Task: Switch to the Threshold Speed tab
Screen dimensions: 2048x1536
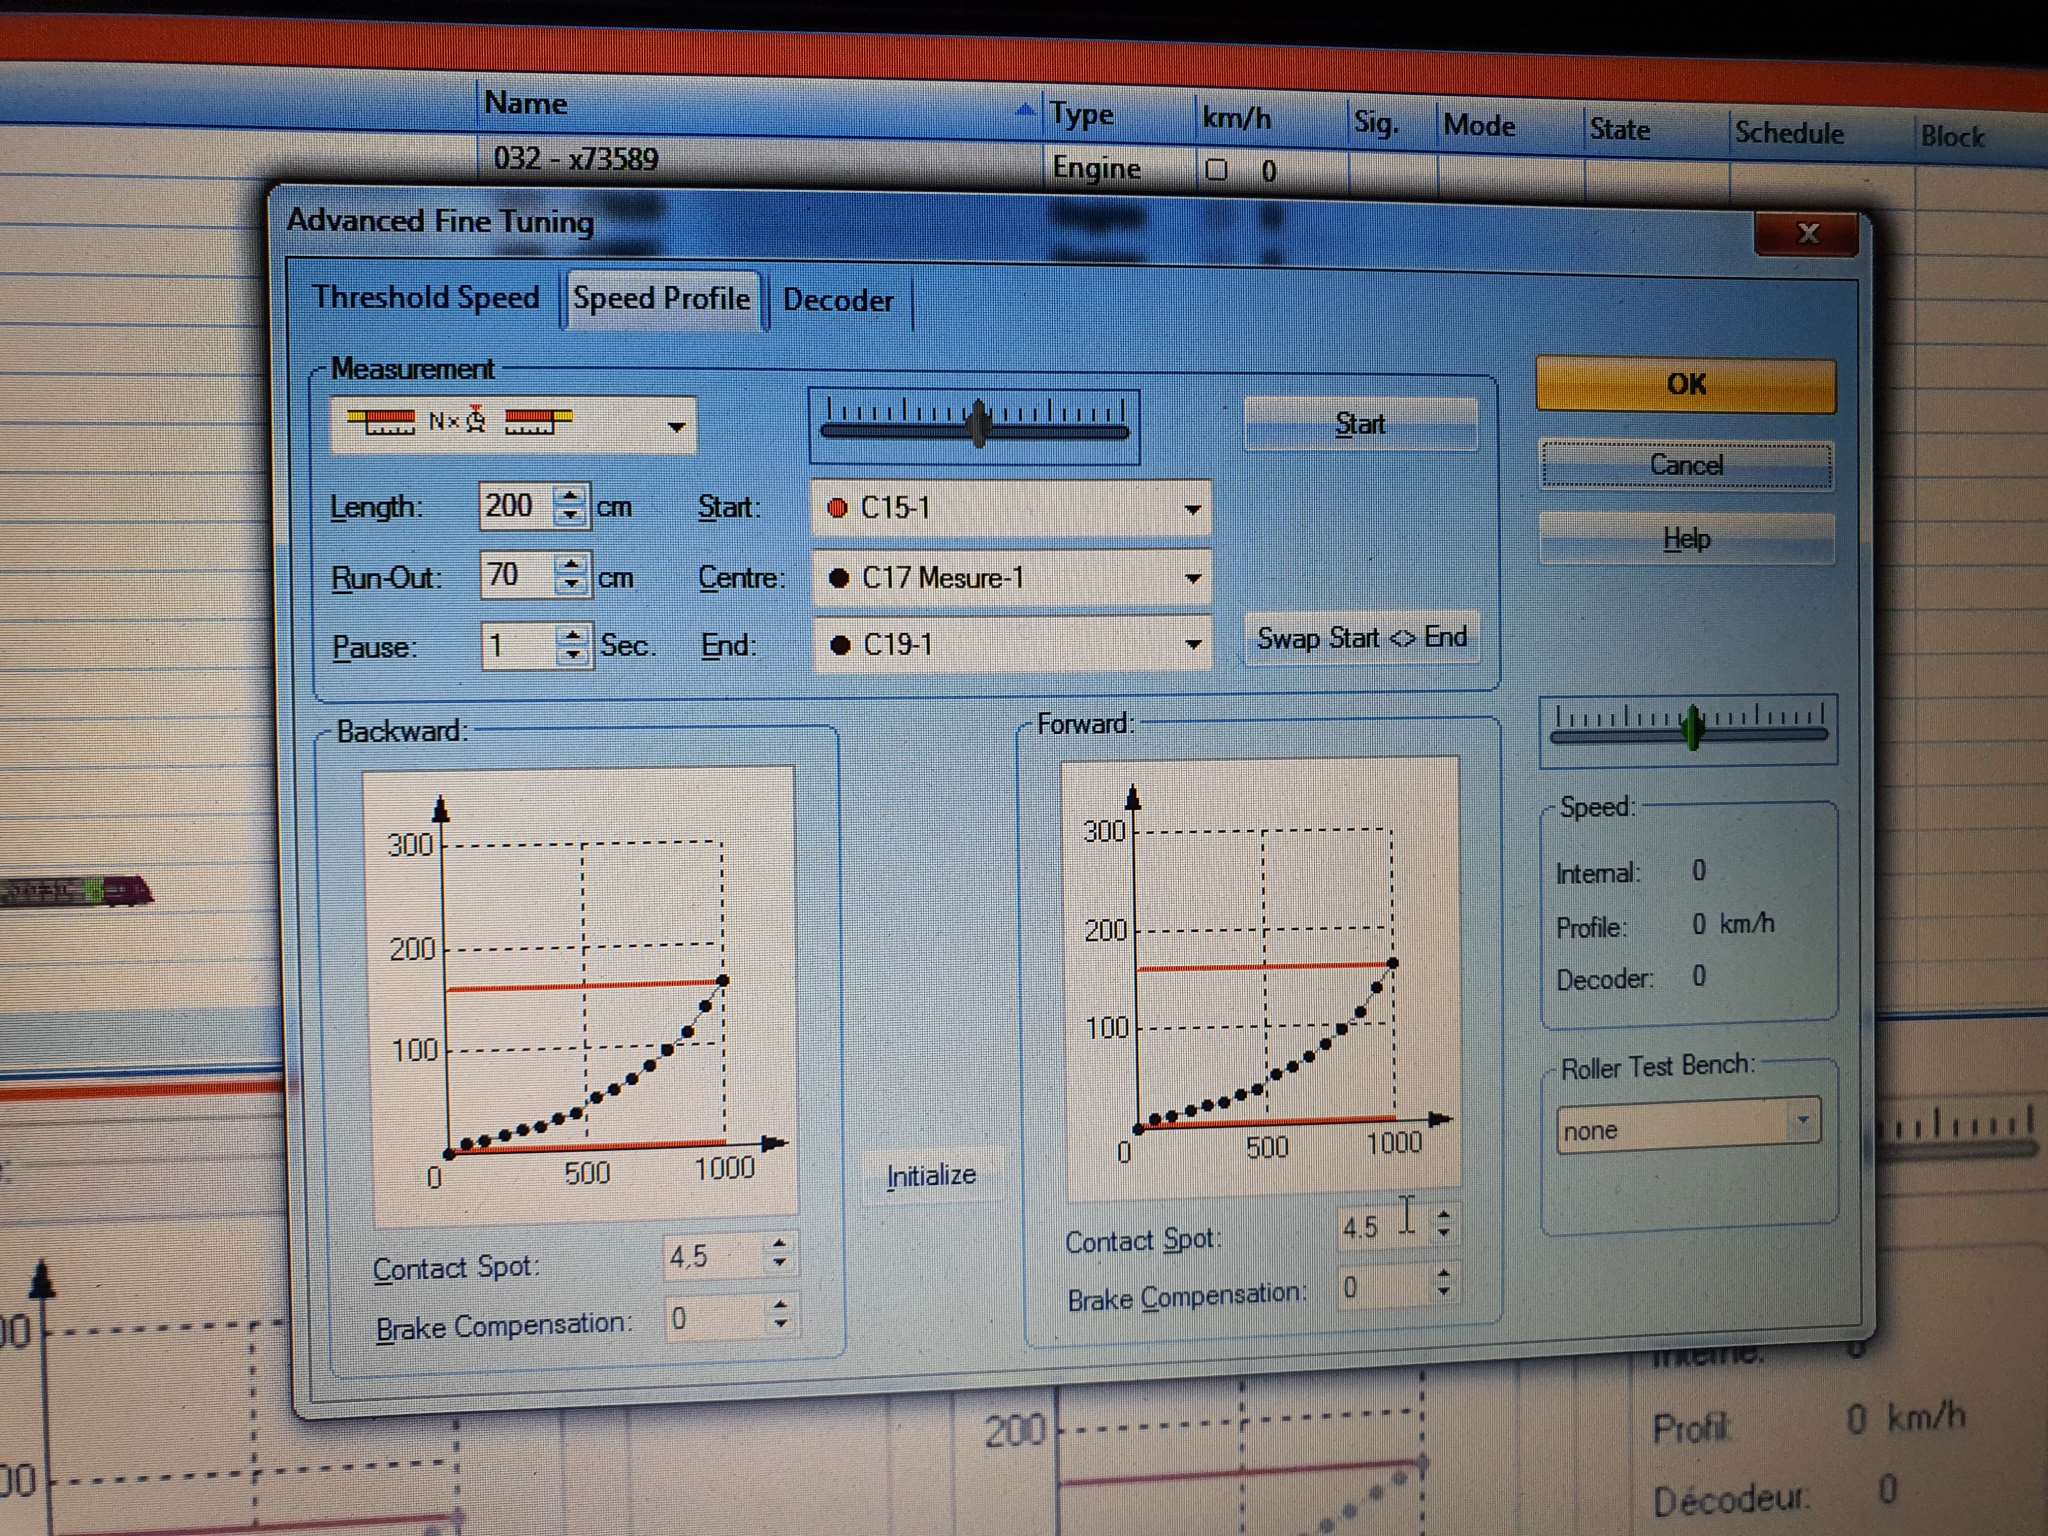Action: (426, 297)
